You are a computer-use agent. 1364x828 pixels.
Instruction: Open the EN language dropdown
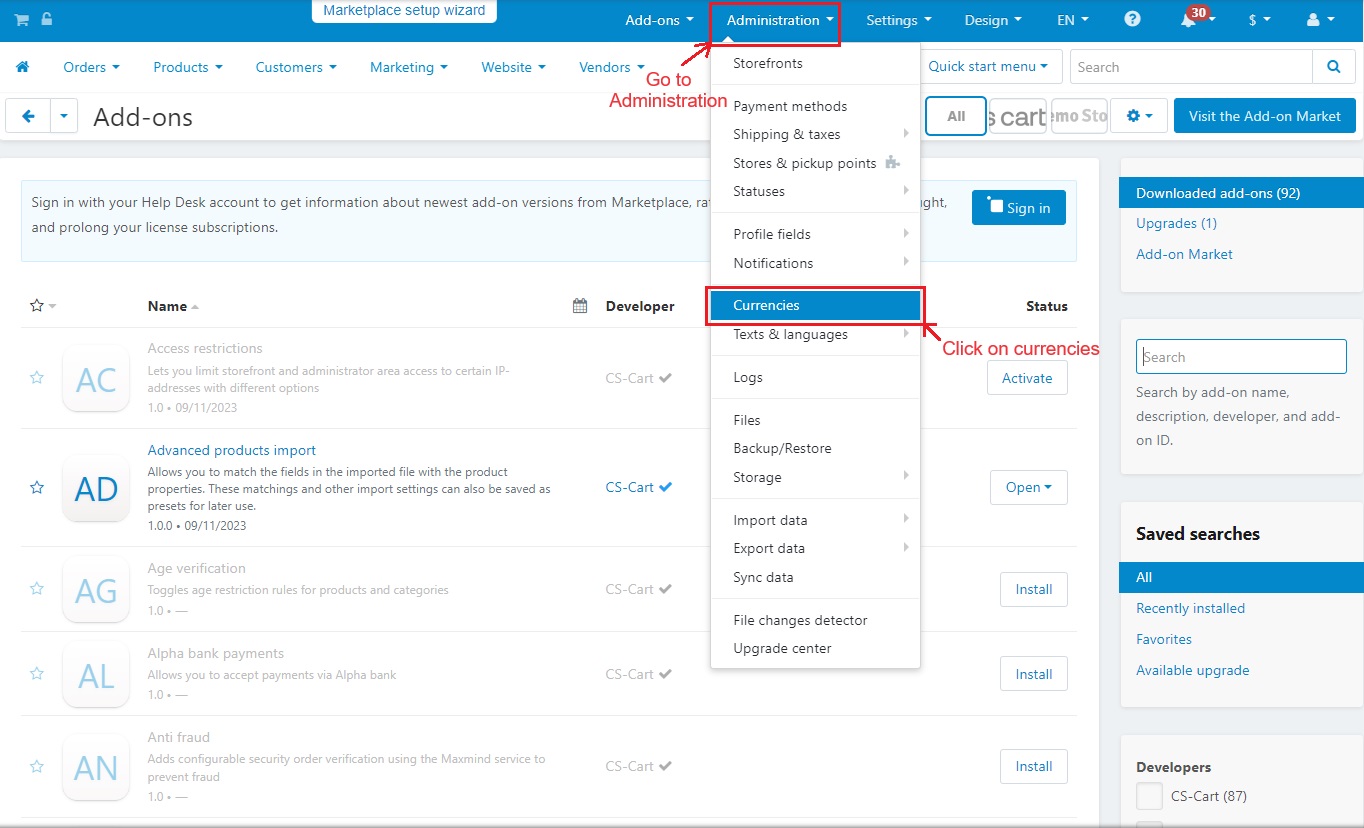click(x=1073, y=20)
